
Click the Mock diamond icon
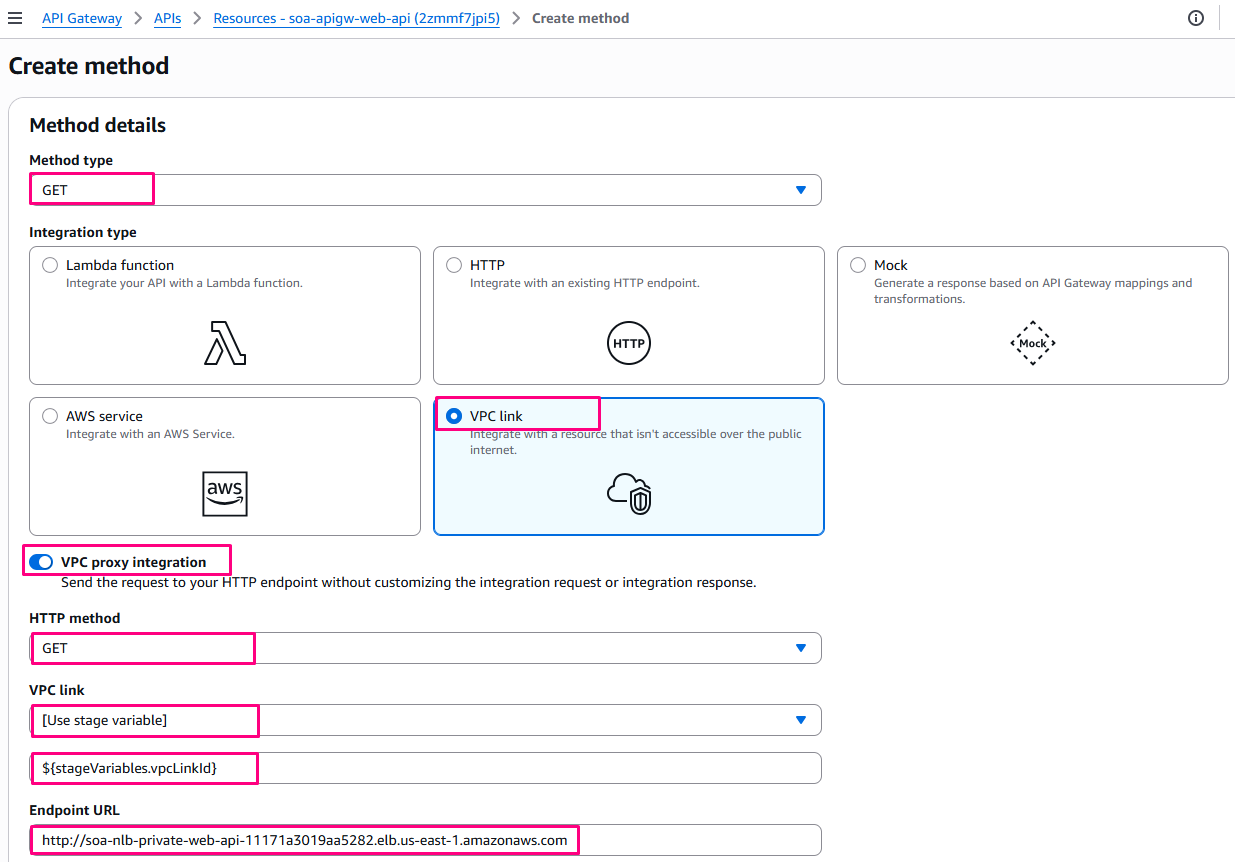(1032, 343)
